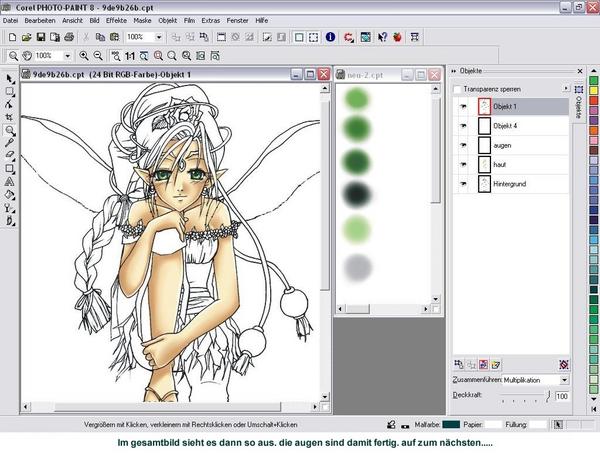
Task: Open the Objekt menu
Action: [x=168, y=21]
